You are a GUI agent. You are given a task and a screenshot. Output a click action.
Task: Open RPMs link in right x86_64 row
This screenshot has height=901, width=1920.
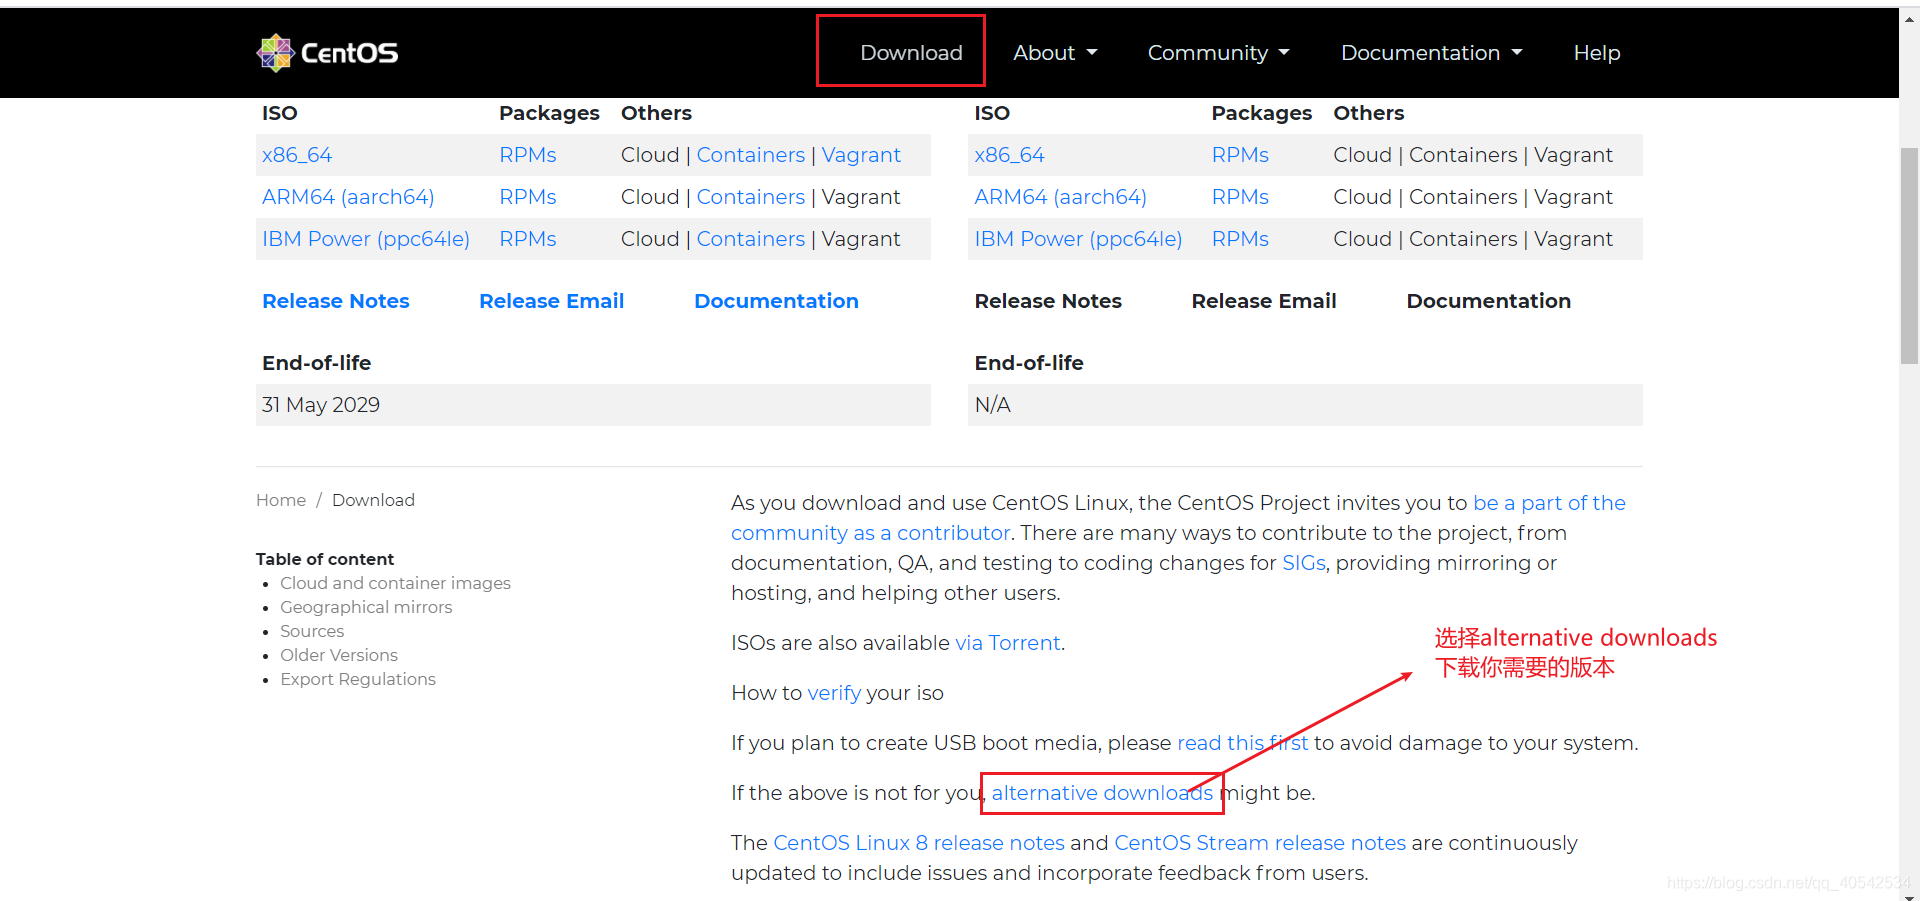[x=1240, y=155]
